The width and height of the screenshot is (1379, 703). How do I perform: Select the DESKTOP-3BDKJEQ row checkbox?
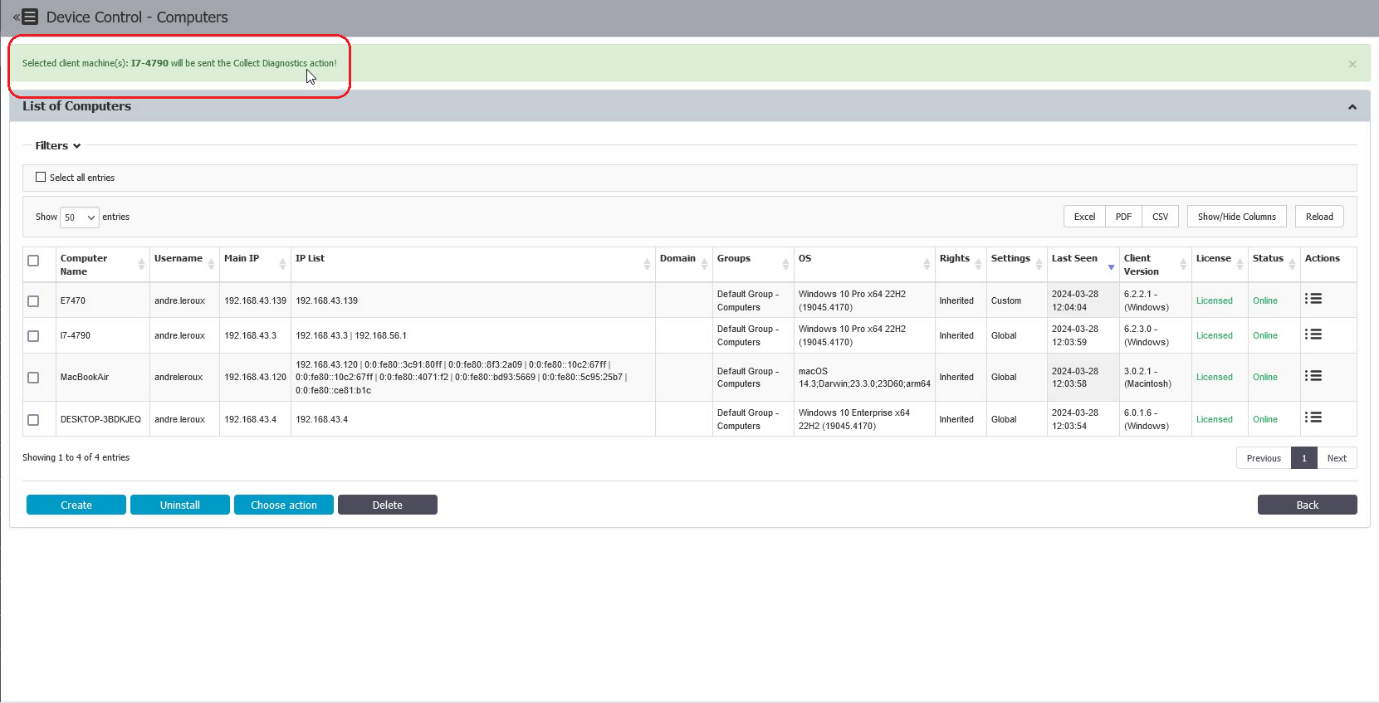pos(33,420)
